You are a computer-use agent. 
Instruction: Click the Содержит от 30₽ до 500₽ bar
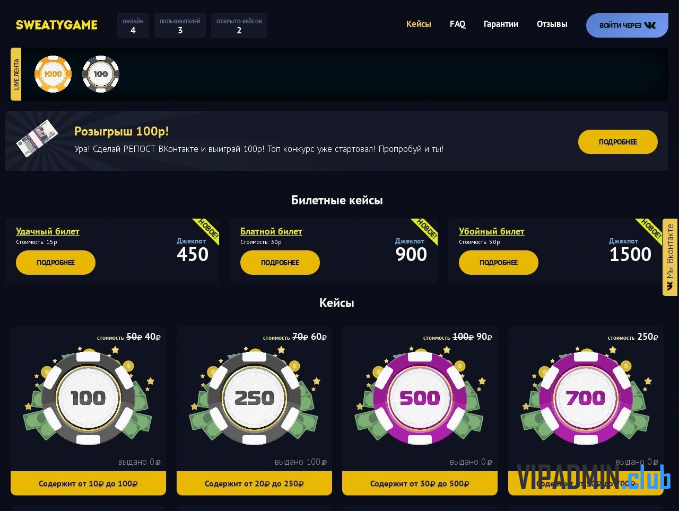point(420,483)
